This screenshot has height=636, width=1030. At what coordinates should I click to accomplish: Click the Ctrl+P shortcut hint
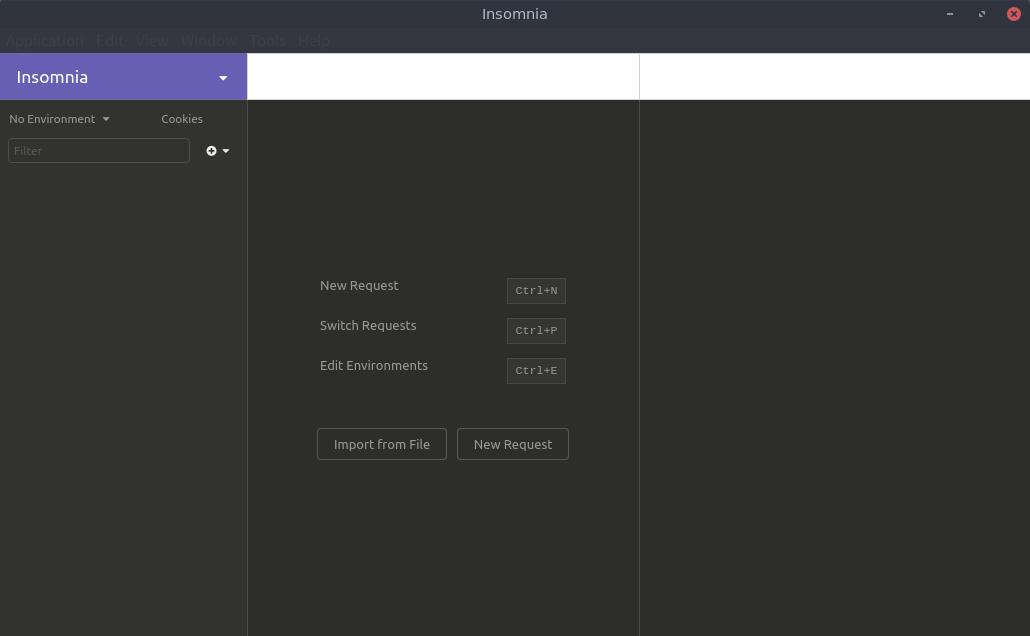[x=536, y=331]
